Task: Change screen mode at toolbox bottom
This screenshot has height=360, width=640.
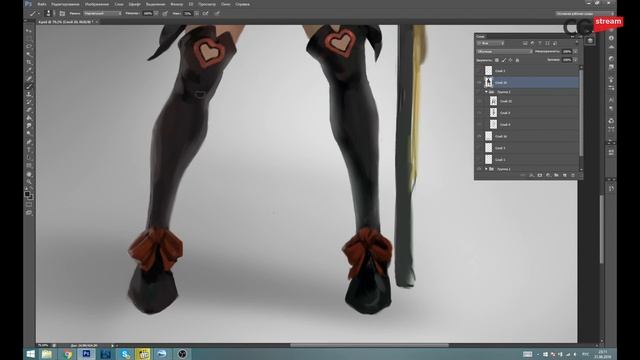Action: point(29,213)
